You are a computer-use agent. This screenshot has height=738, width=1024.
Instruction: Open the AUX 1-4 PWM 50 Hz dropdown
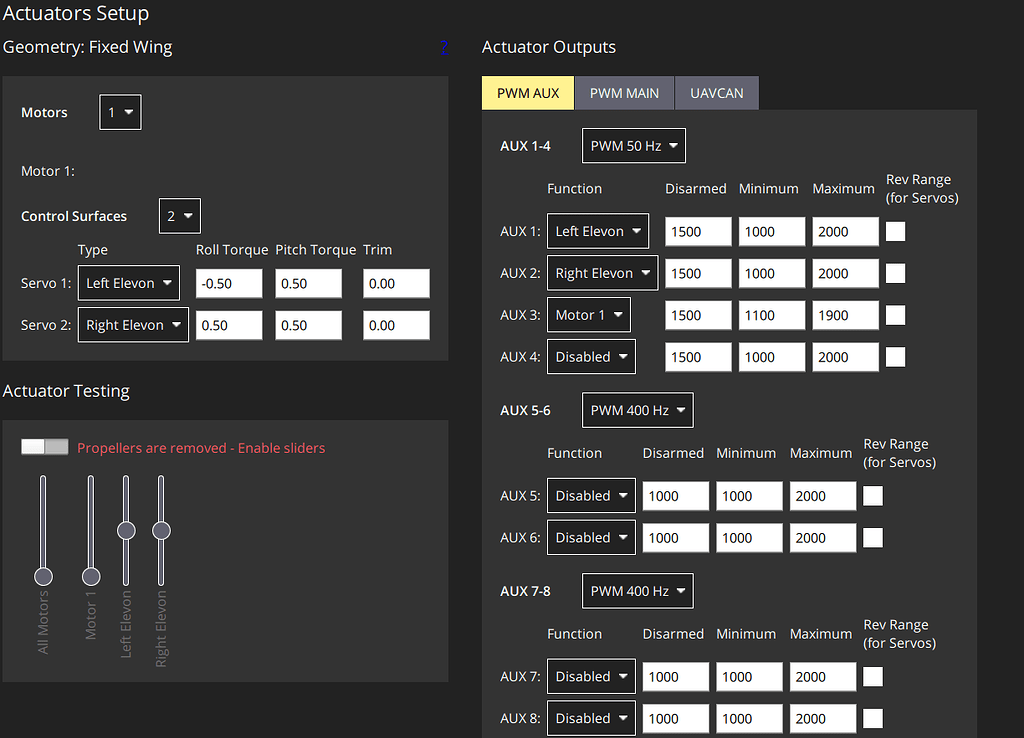point(633,145)
